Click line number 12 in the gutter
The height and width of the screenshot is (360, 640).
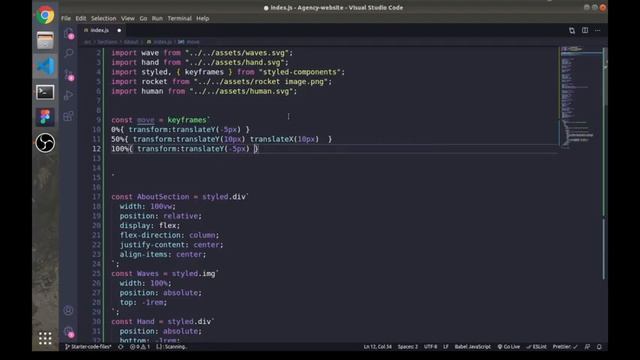96,149
